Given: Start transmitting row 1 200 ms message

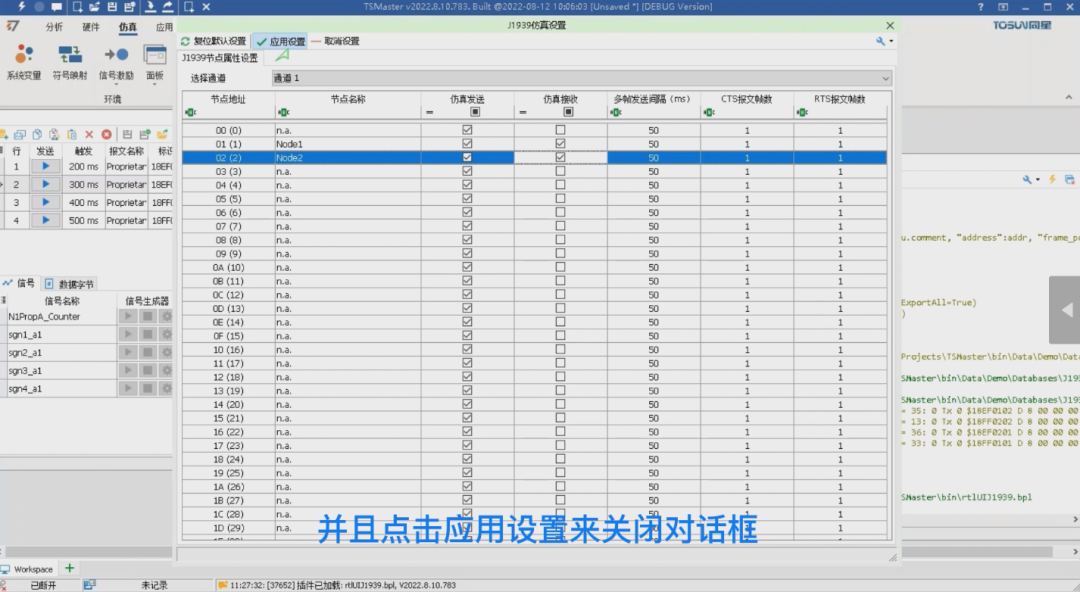Looking at the screenshot, I should [x=45, y=166].
